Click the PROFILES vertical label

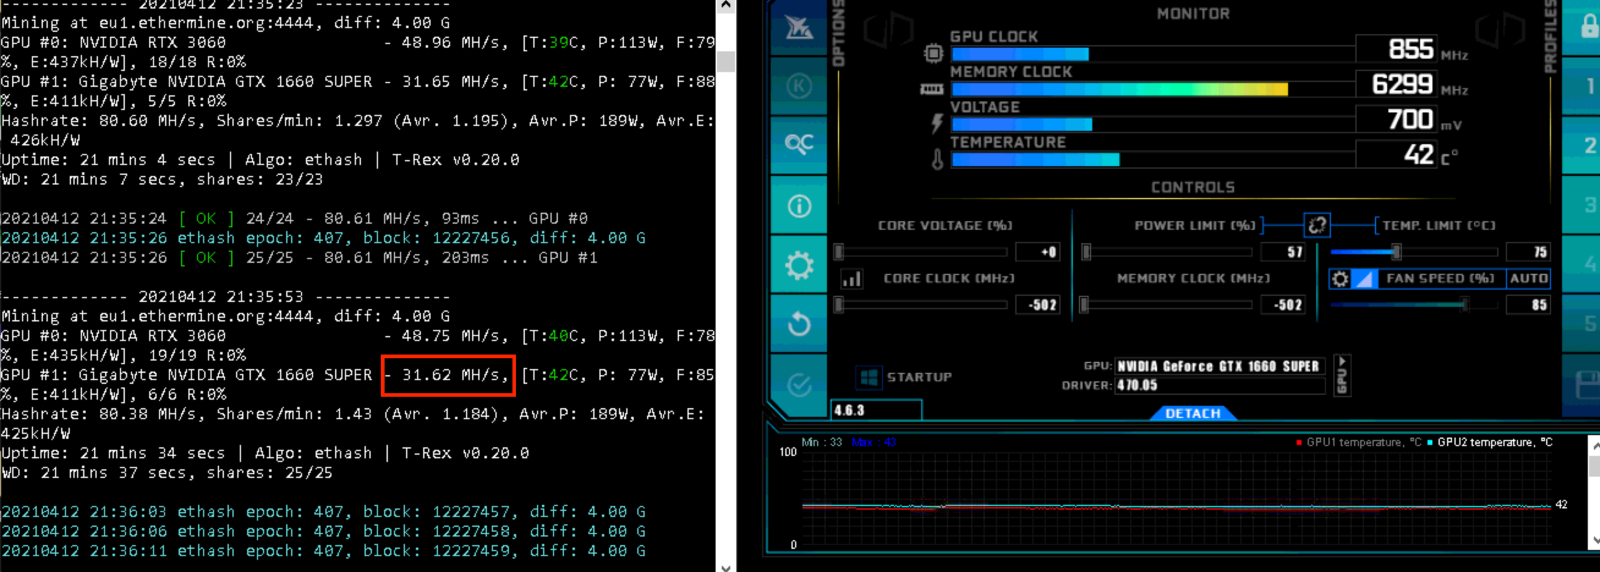(1550, 36)
